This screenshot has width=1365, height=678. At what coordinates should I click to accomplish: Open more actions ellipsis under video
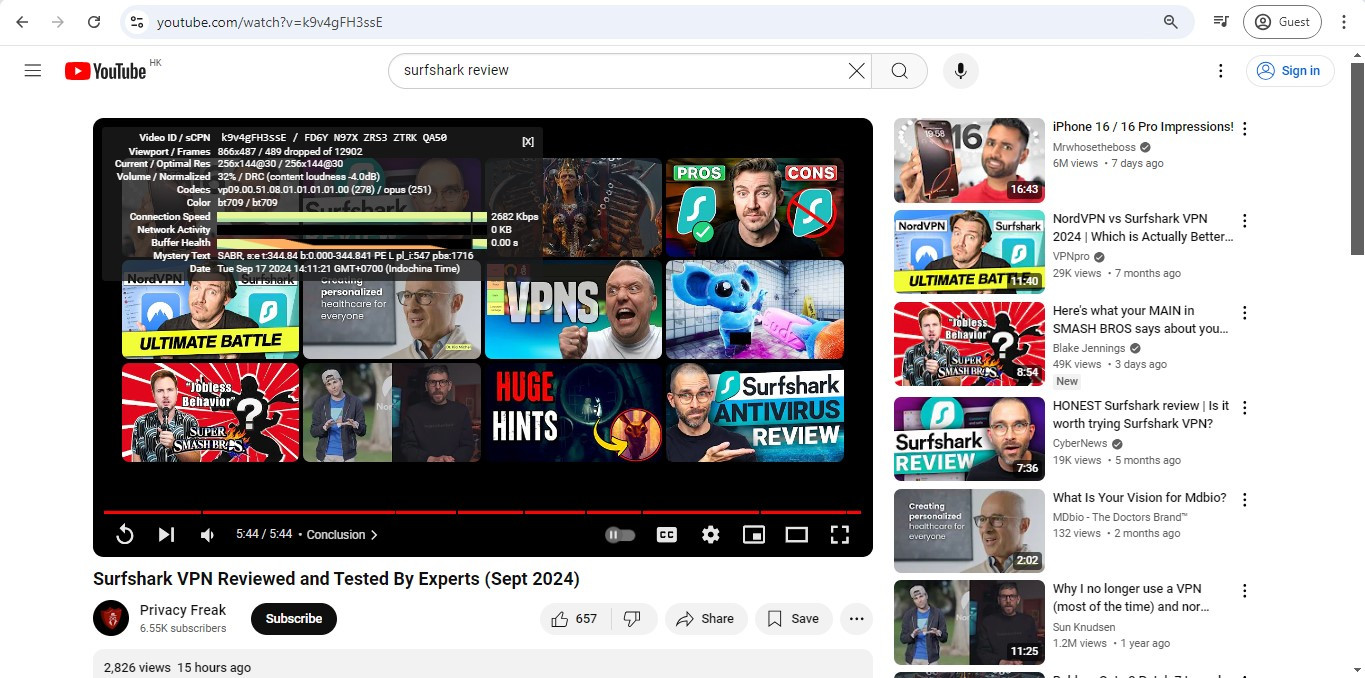point(856,619)
